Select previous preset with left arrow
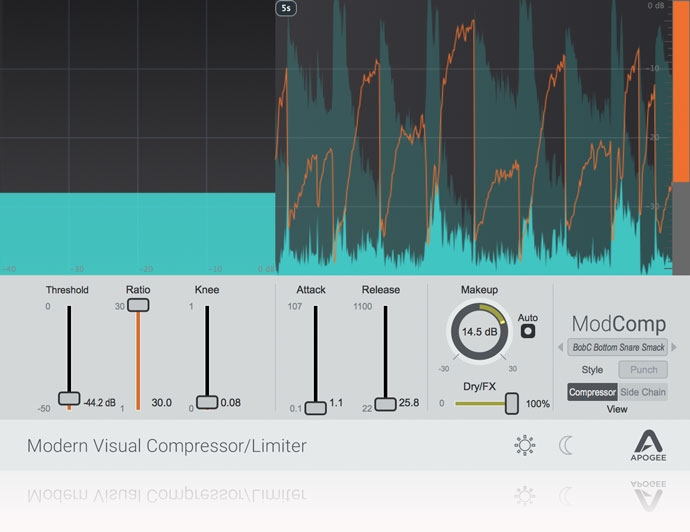Viewport: 690px width, 532px height. (560, 347)
